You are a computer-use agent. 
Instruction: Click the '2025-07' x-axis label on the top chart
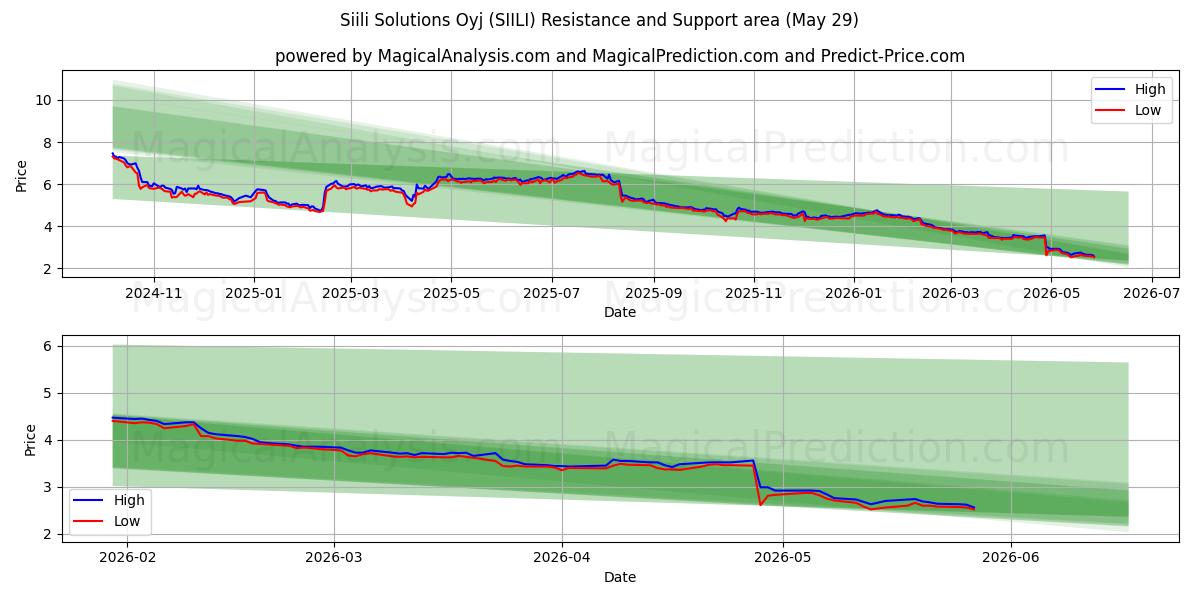552,294
